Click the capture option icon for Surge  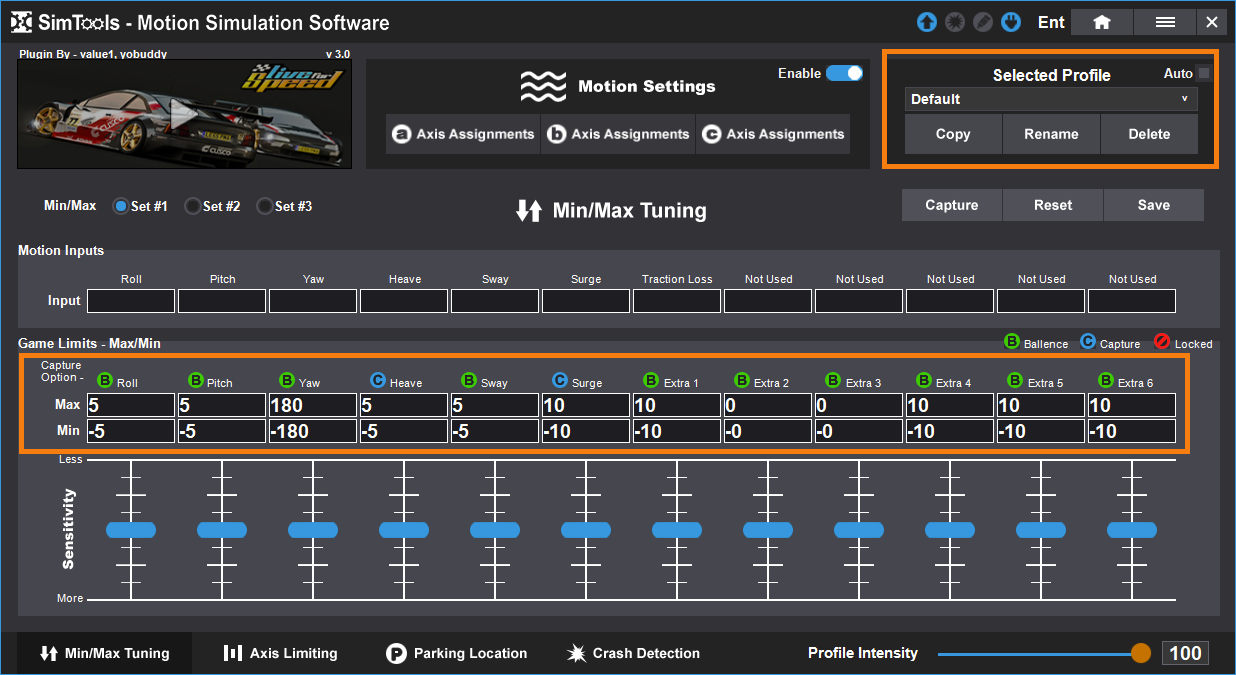click(560, 381)
